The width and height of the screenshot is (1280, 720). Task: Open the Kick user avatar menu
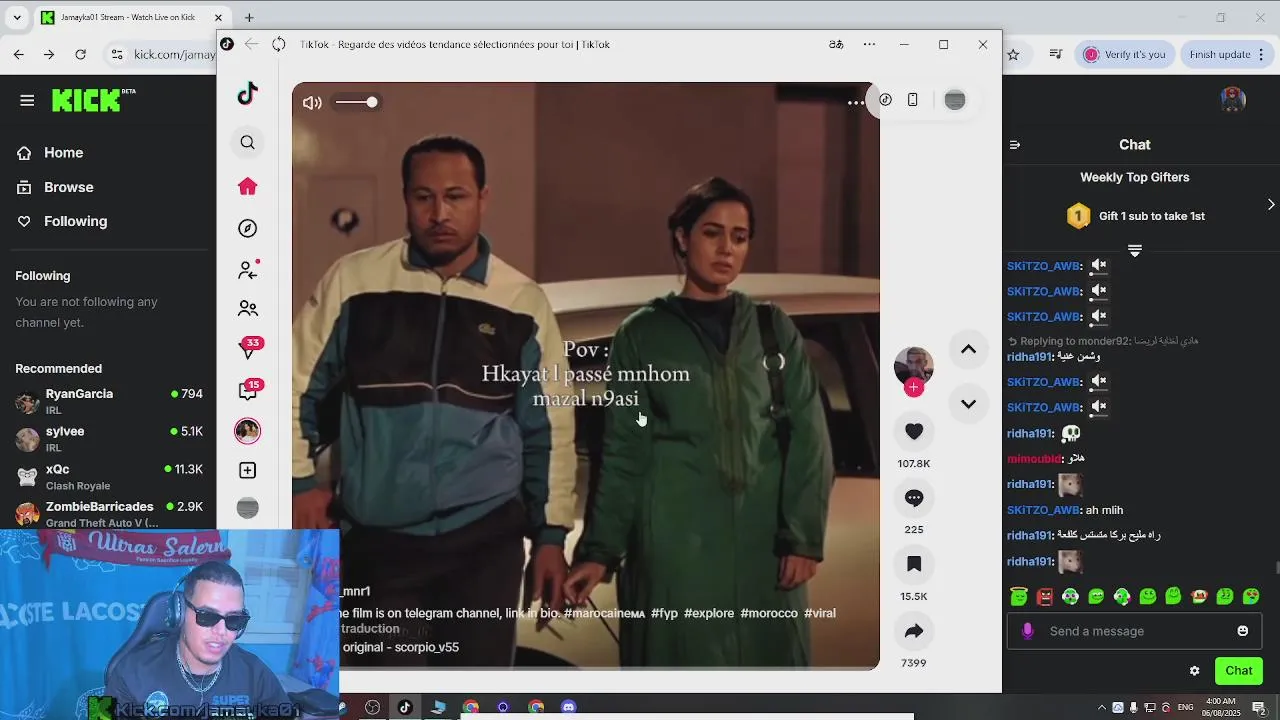click(1233, 100)
